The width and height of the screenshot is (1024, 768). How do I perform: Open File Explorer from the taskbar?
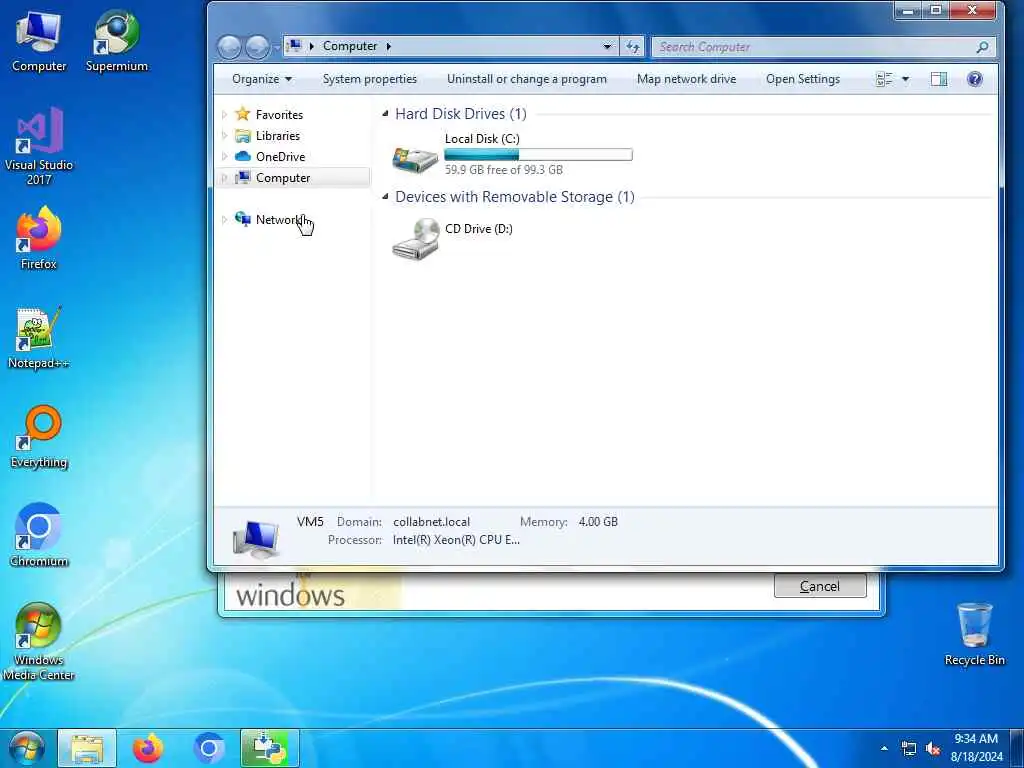pos(87,748)
